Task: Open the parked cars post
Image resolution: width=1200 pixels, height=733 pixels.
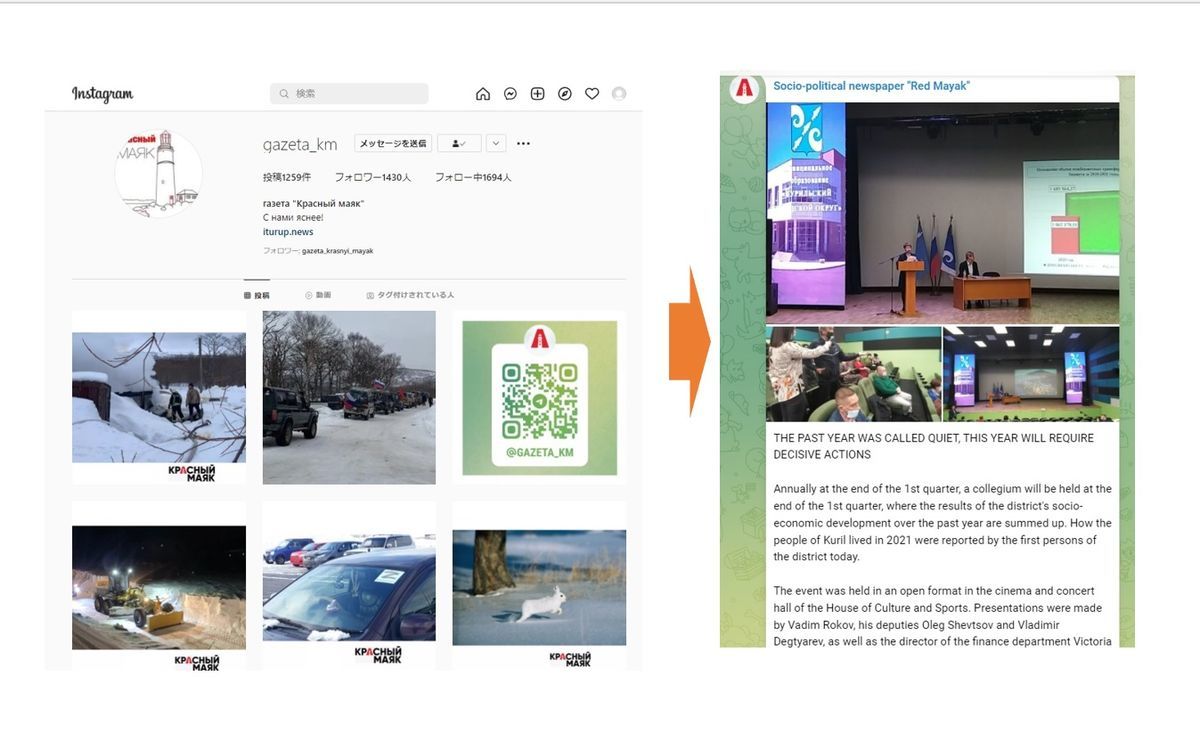Action: pyautogui.click(x=349, y=587)
